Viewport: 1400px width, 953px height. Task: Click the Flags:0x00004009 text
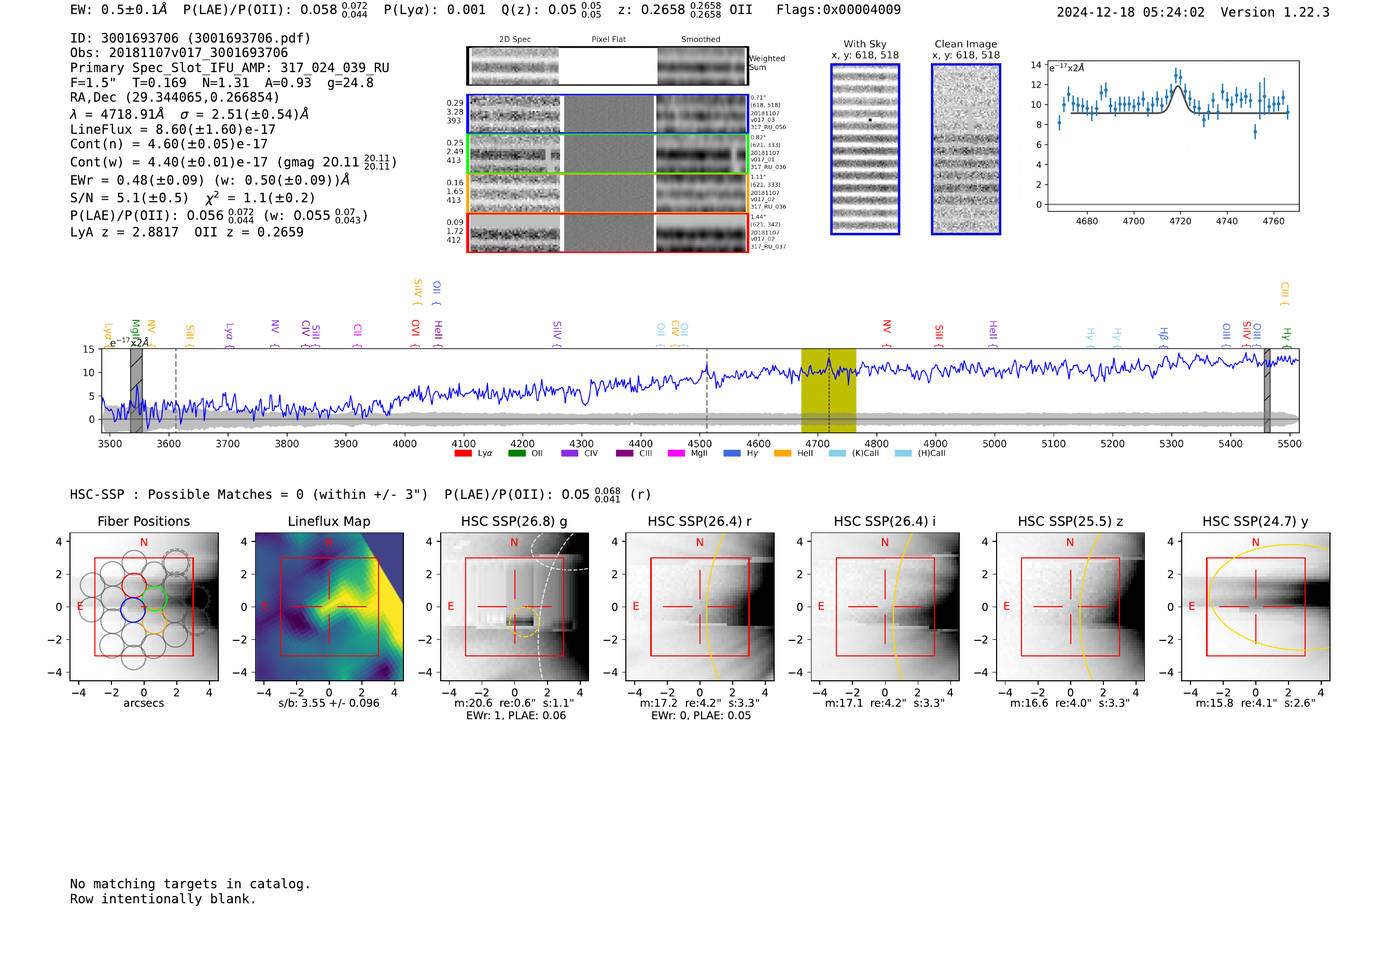coord(838,10)
